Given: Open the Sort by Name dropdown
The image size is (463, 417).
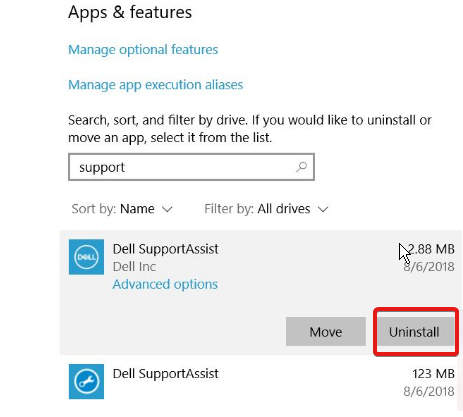Looking at the screenshot, I should pos(122,209).
